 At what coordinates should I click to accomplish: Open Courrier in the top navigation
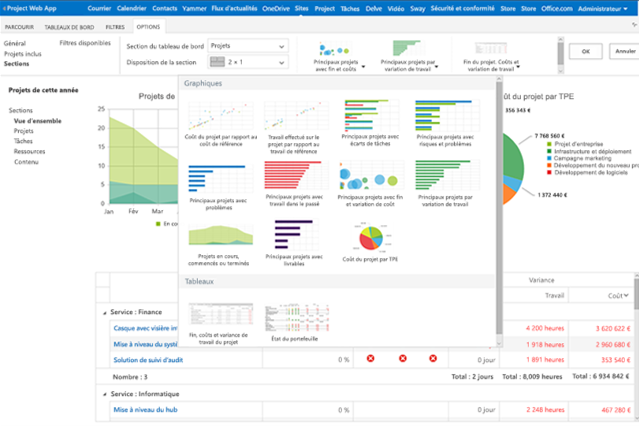(99, 8)
